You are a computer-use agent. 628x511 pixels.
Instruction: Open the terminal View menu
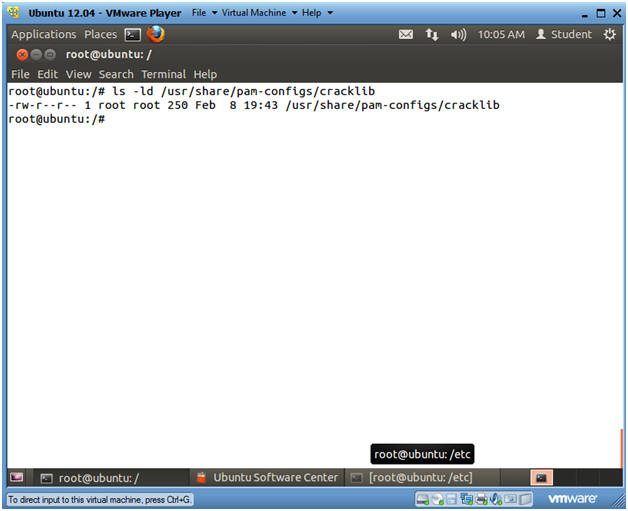coord(78,74)
